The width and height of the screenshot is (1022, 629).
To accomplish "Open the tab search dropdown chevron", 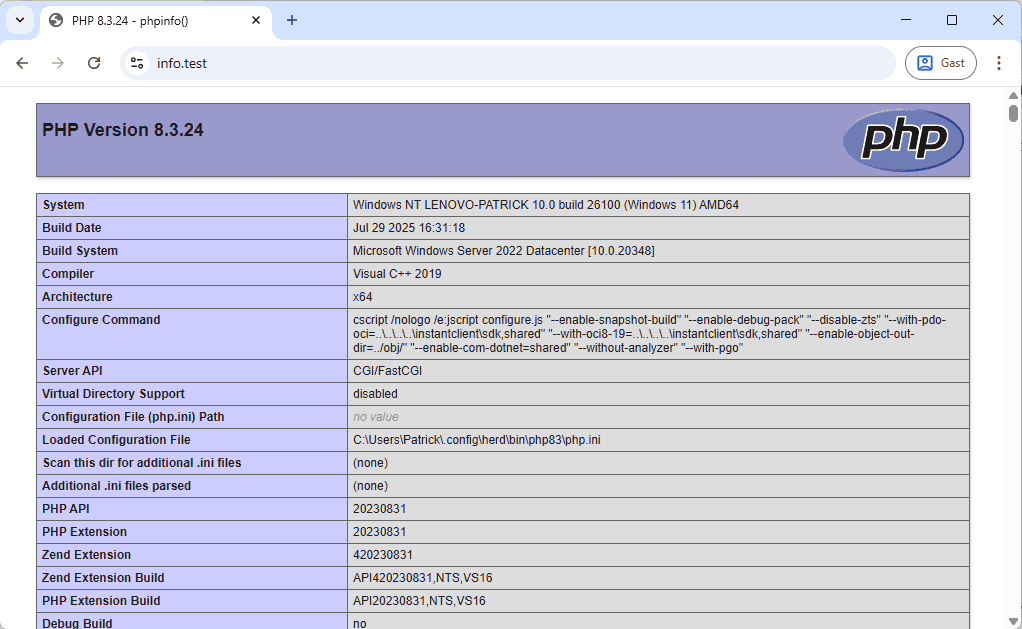I will (19, 20).
